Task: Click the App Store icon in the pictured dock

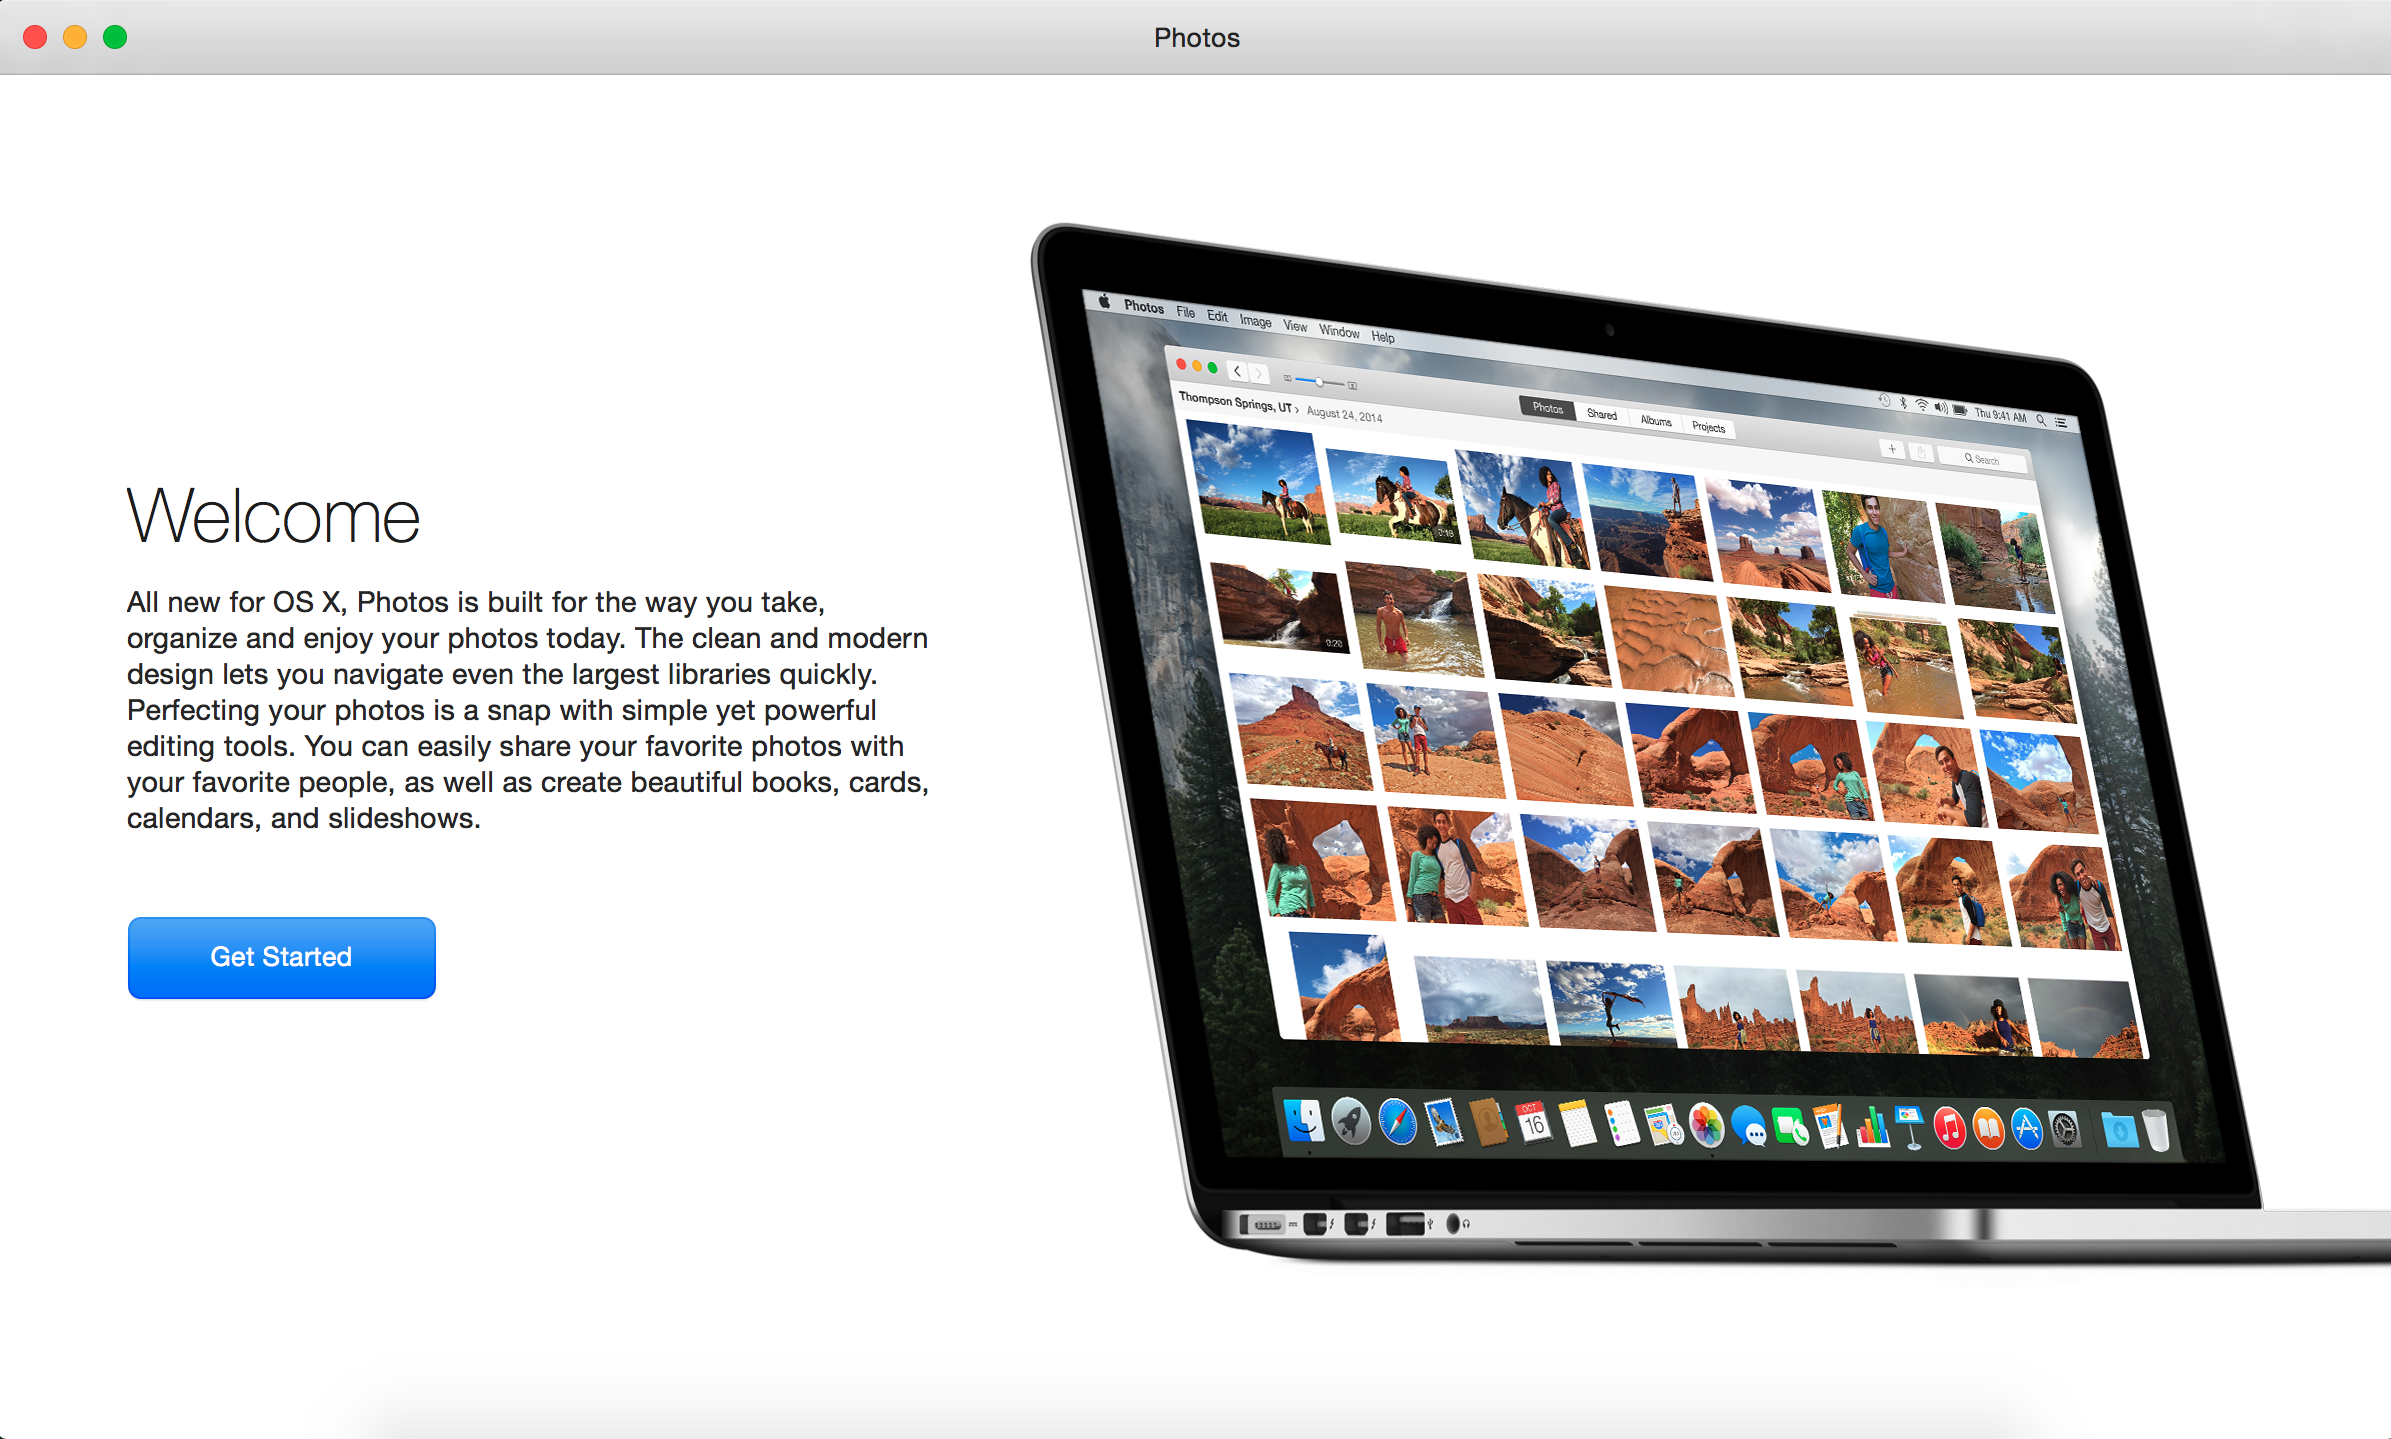Action: [2026, 1129]
